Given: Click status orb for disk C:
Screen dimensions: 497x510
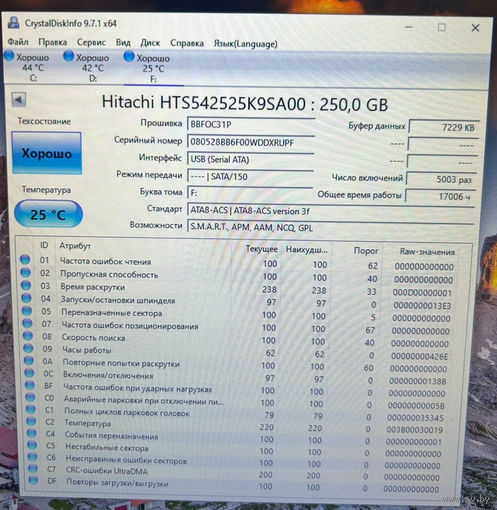Looking at the screenshot, I should [9, 56].
